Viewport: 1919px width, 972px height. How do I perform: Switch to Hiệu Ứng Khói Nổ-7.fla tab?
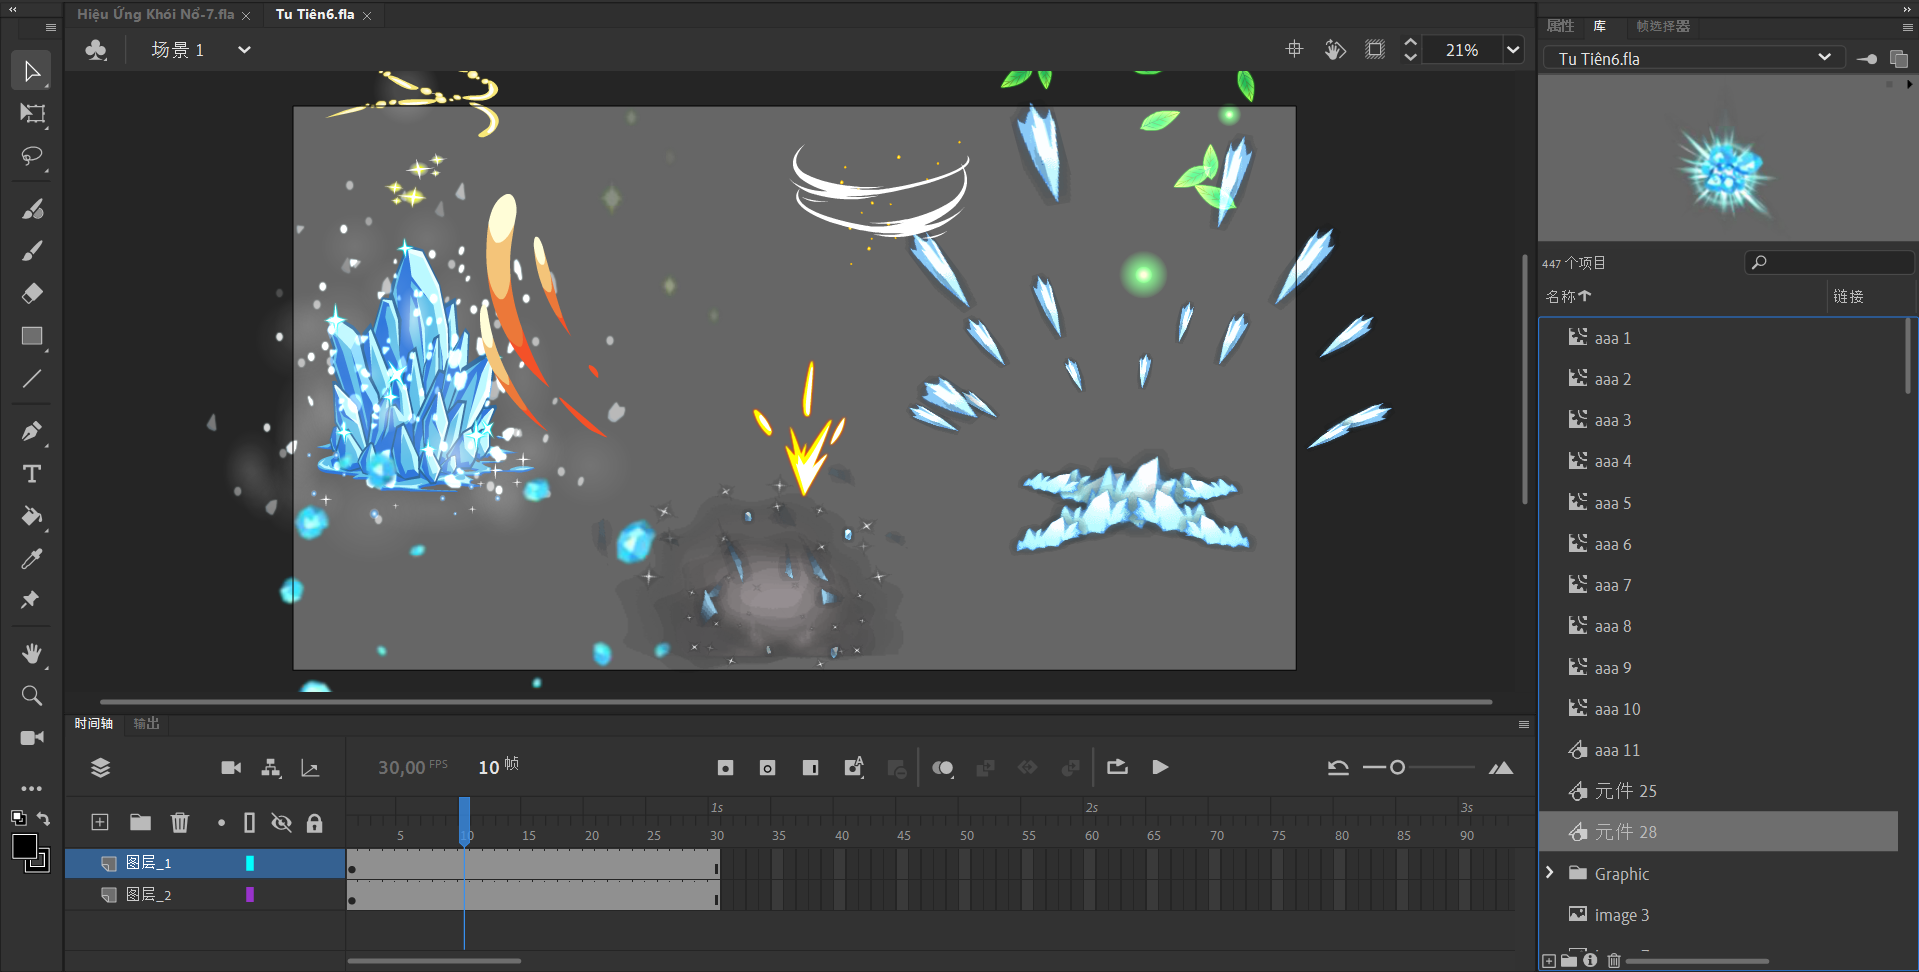click(x=156, y=15)
